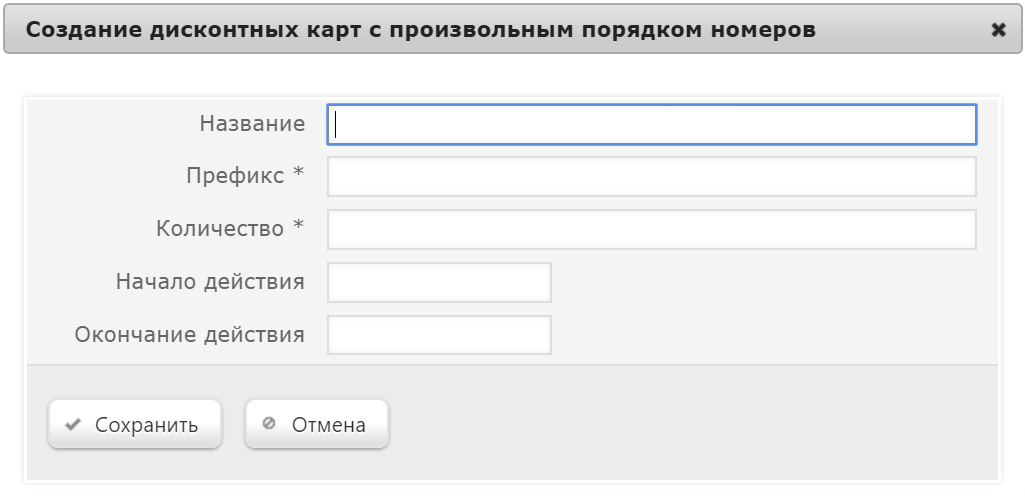Viewport: 1025px width, 496px height.
Task: Click the Начало действия label
Action: [210, 282]
